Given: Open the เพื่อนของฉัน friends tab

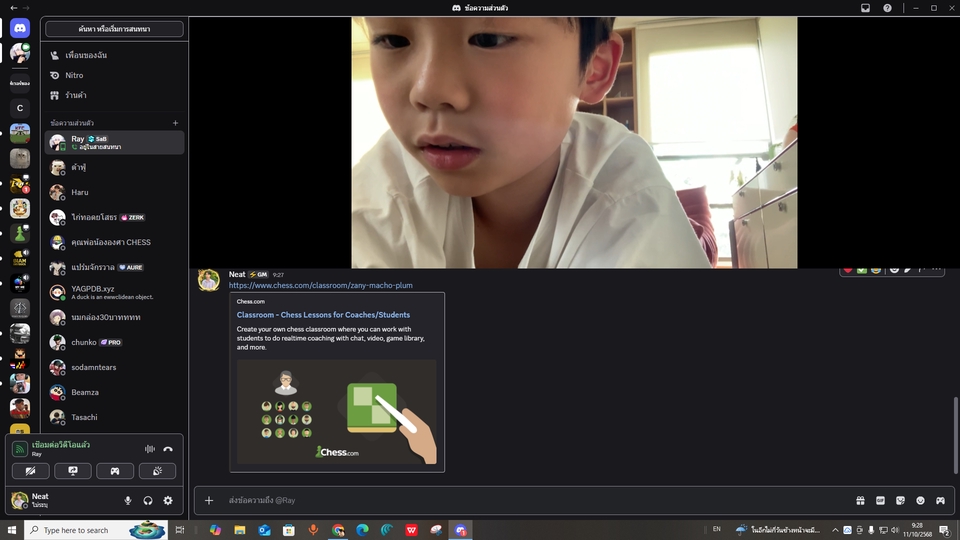Looking at the screenshot, I should 85,55.
